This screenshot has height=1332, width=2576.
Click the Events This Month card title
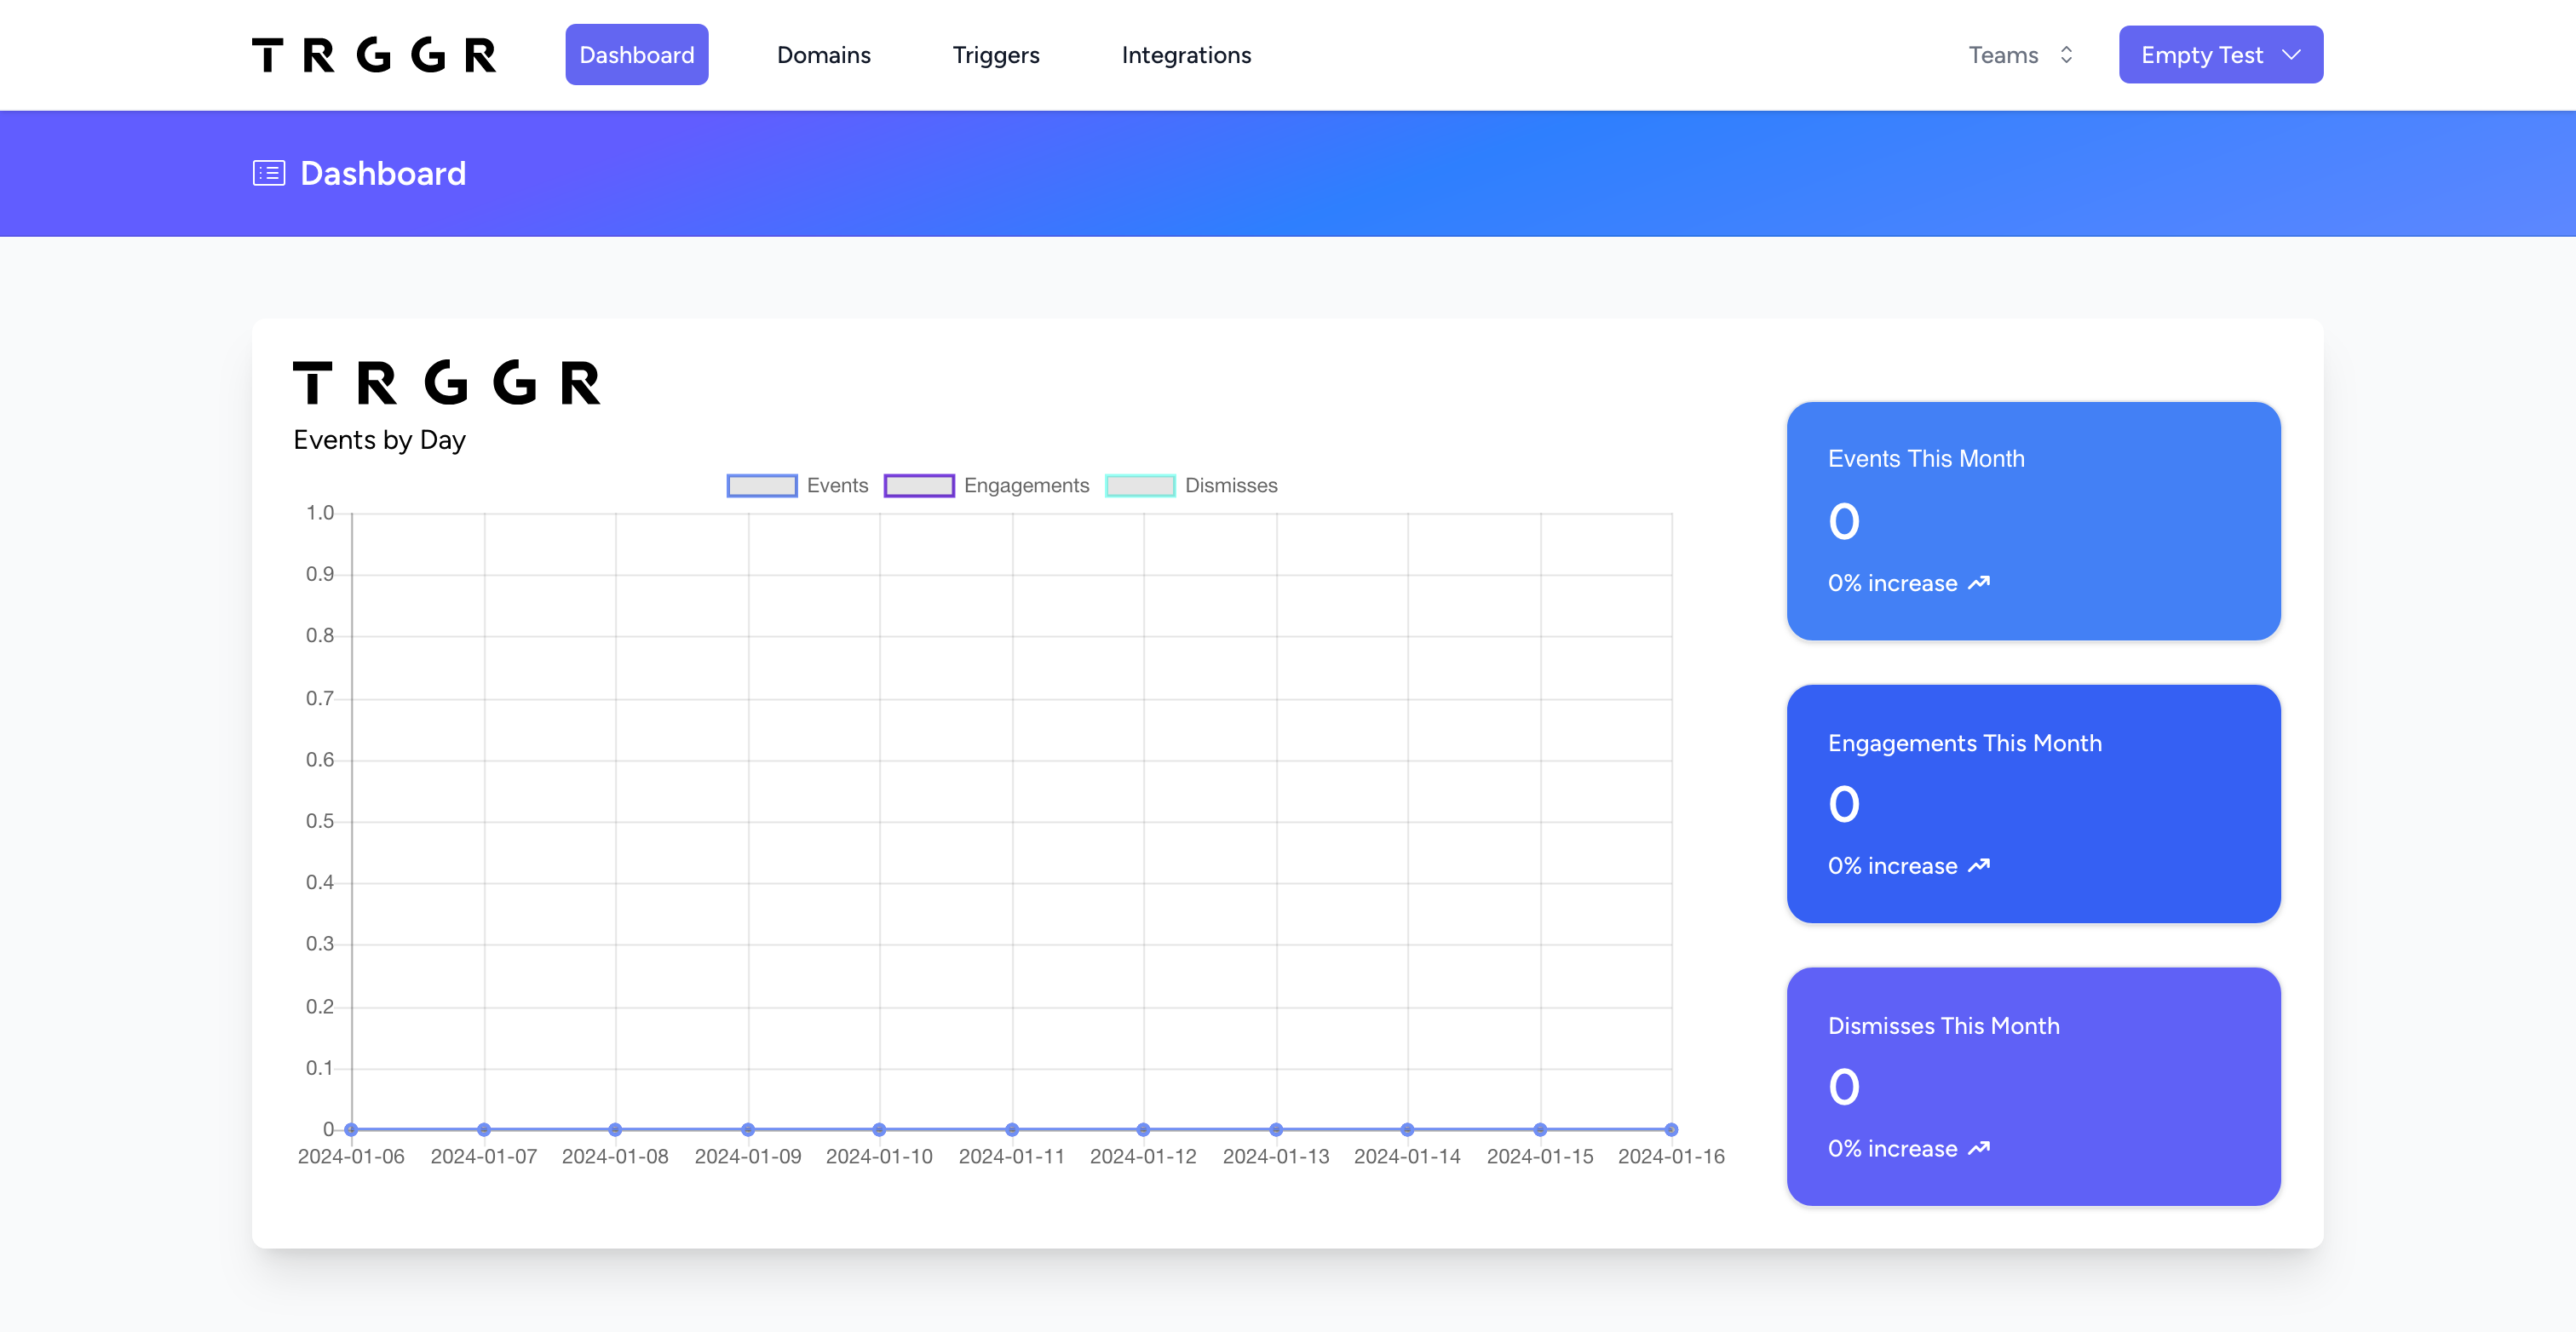(1926, 459)
